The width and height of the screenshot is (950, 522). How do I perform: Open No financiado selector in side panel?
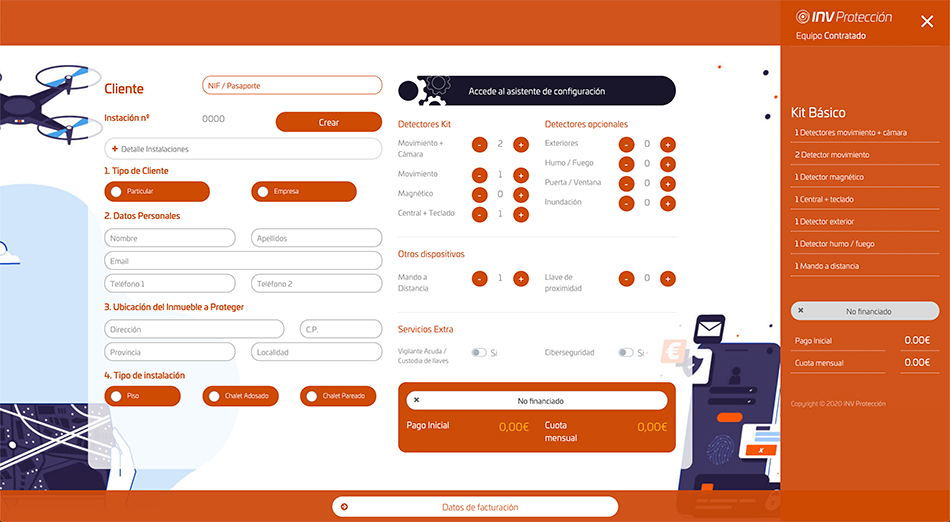[865, 311]
